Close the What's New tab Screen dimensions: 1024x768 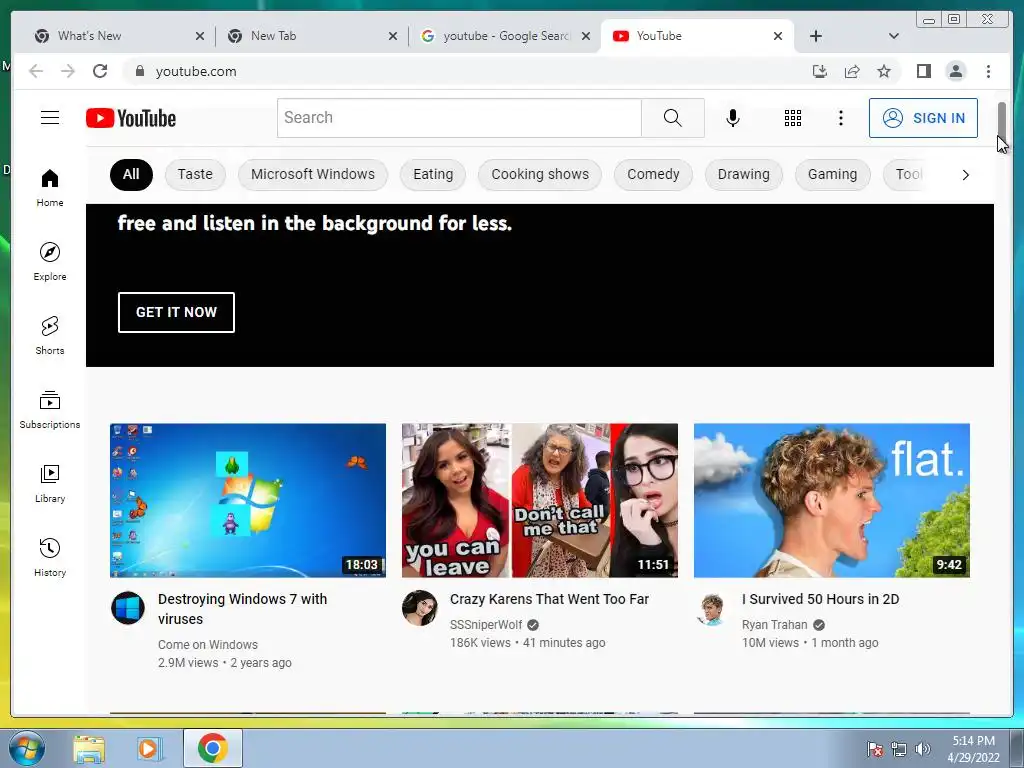coord(200,36)
